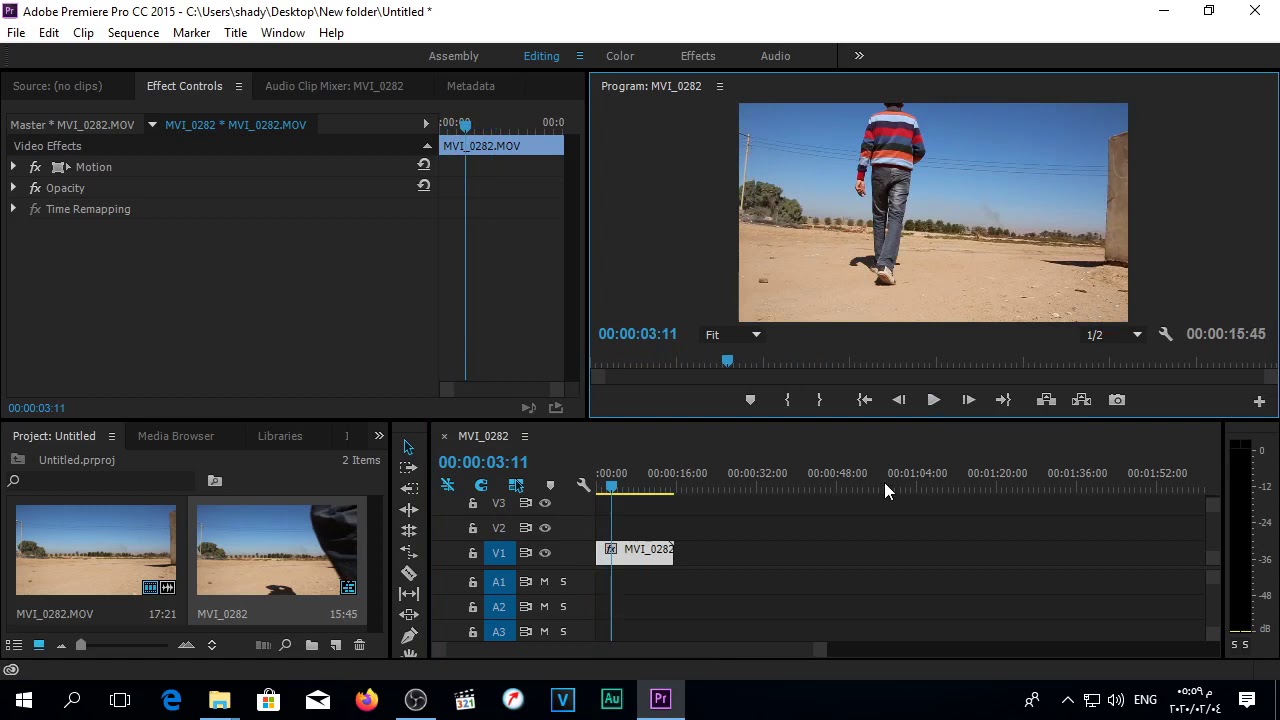
Task: Open Master MVI_0282.MOV clip dropdown arrow
Action: pos(152,125)
